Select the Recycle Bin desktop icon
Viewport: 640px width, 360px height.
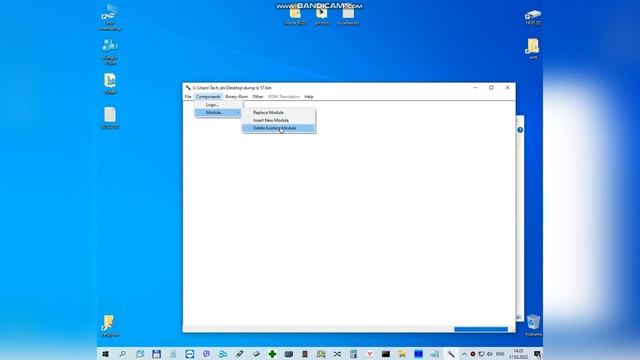533,325
